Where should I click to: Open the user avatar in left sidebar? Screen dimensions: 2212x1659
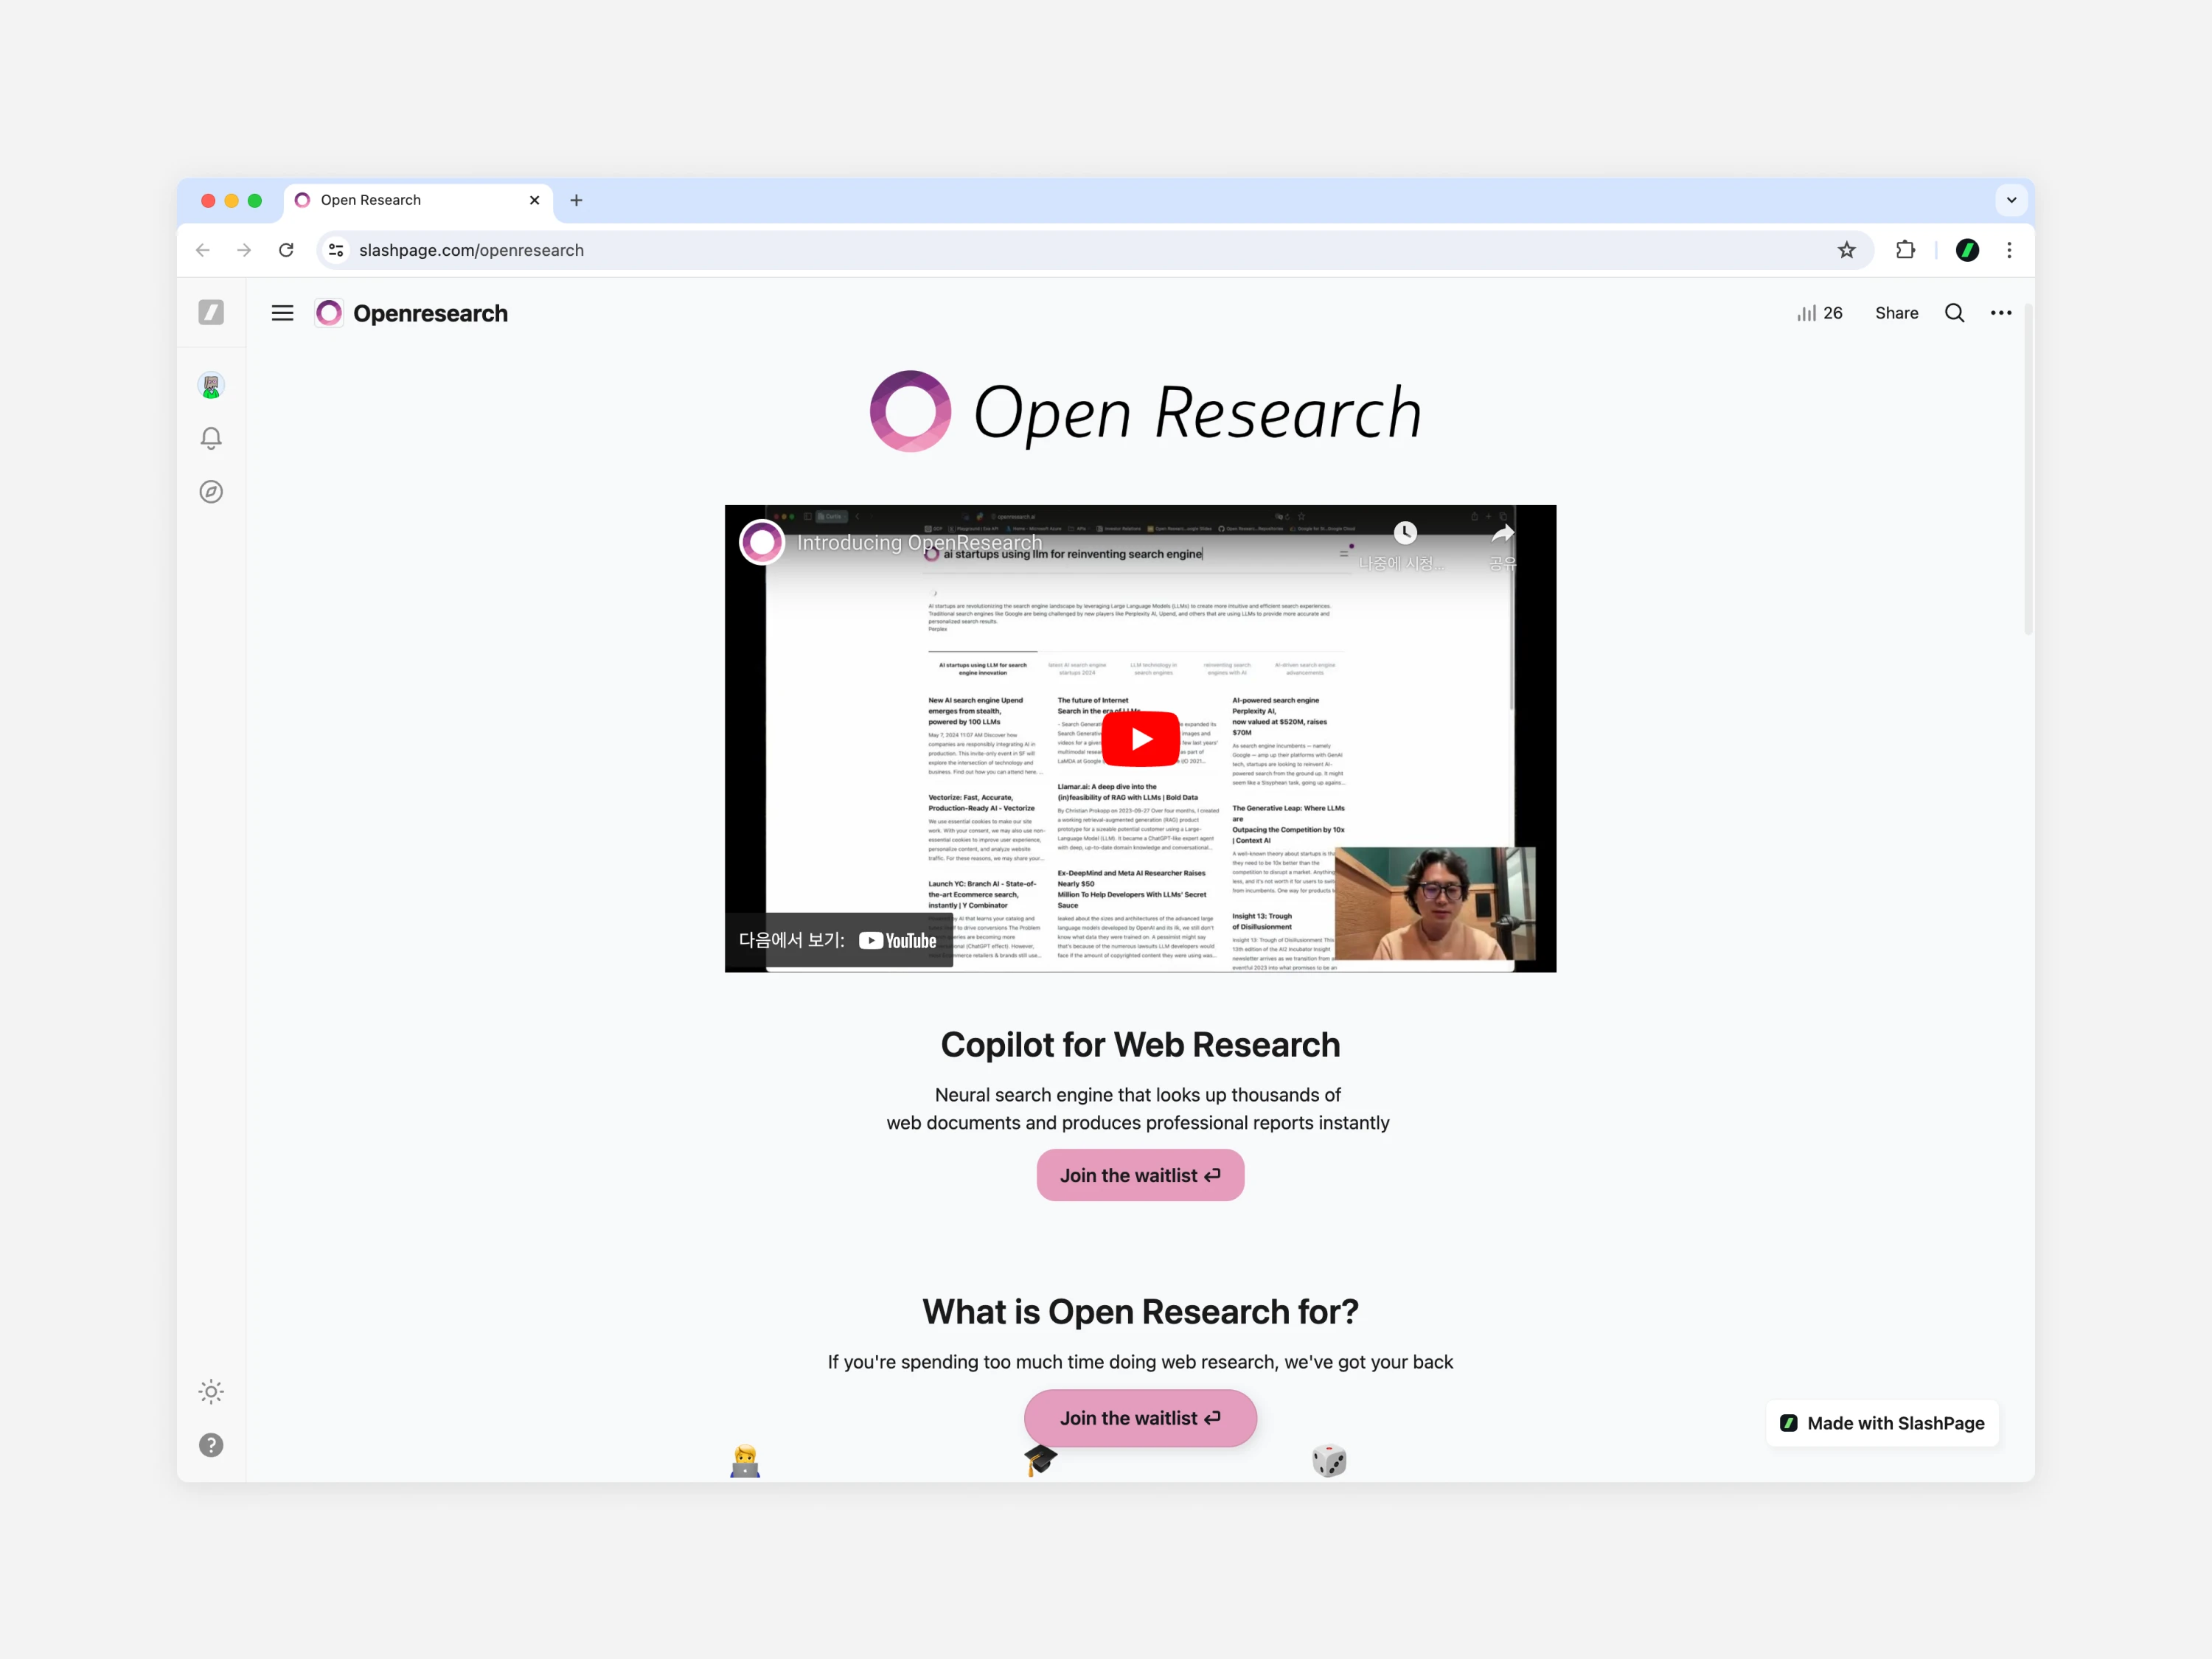[x=211, y=385]
